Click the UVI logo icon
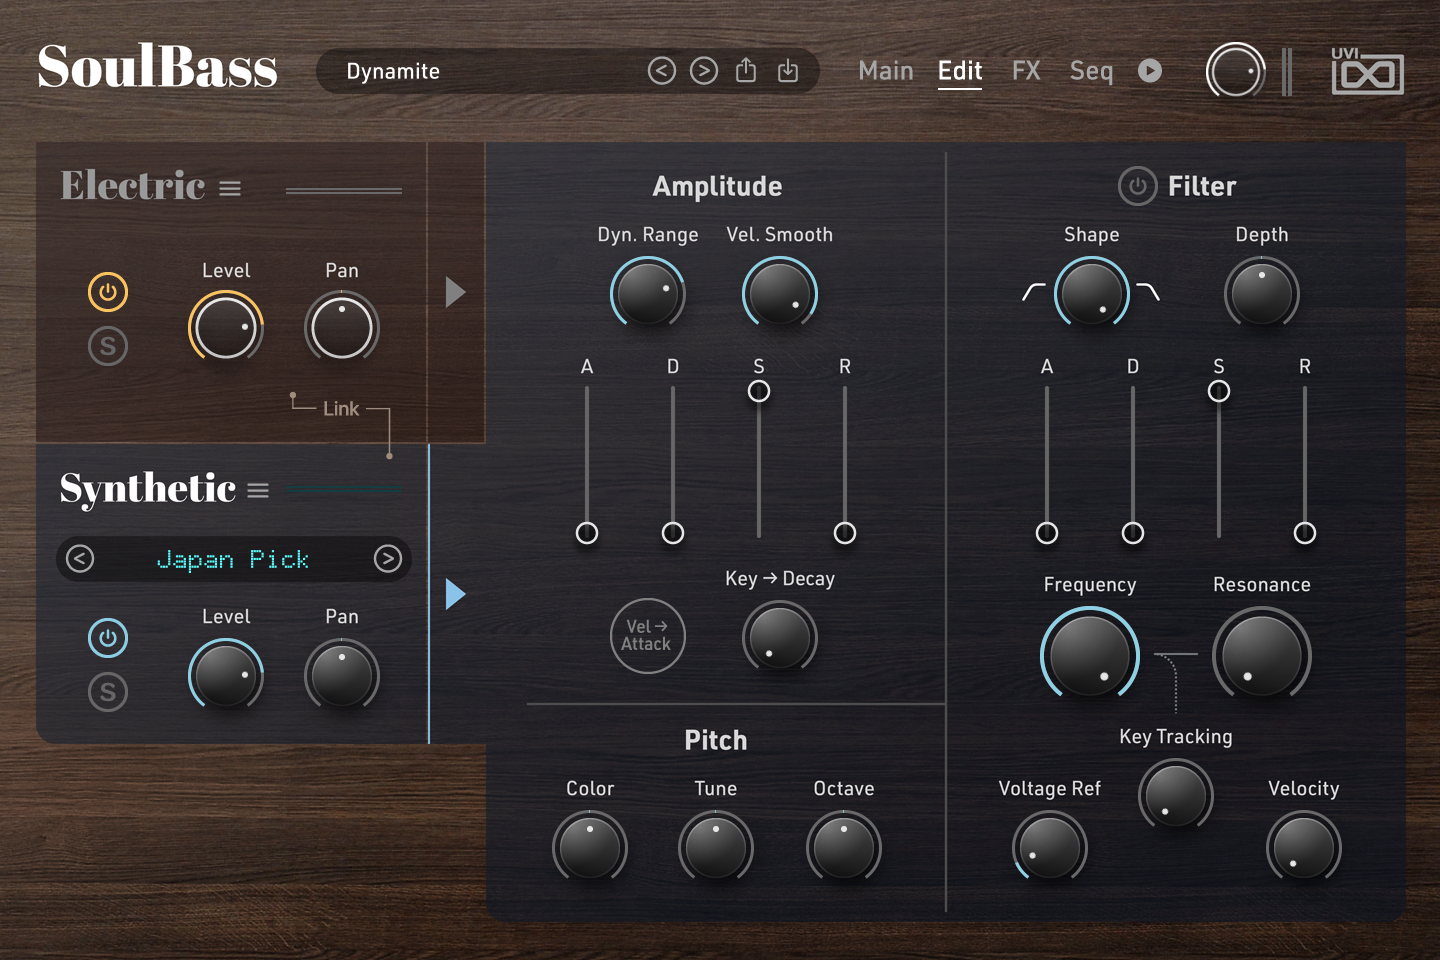 1367,72
